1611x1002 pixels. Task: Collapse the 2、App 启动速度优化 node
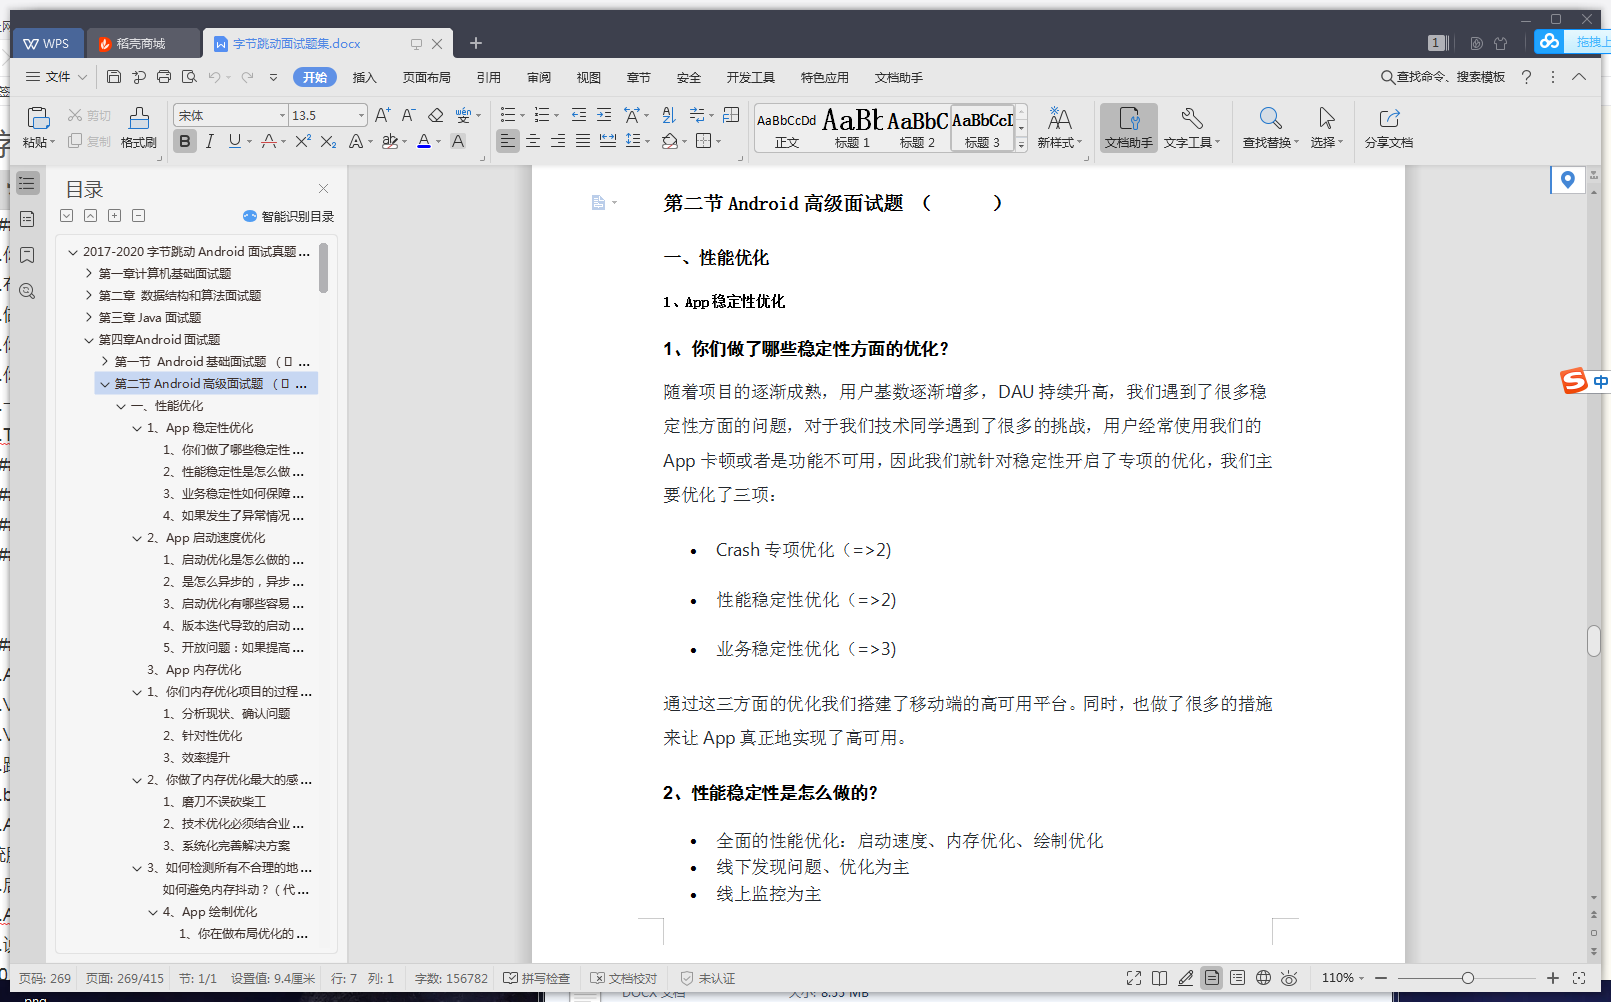[137, 538]
